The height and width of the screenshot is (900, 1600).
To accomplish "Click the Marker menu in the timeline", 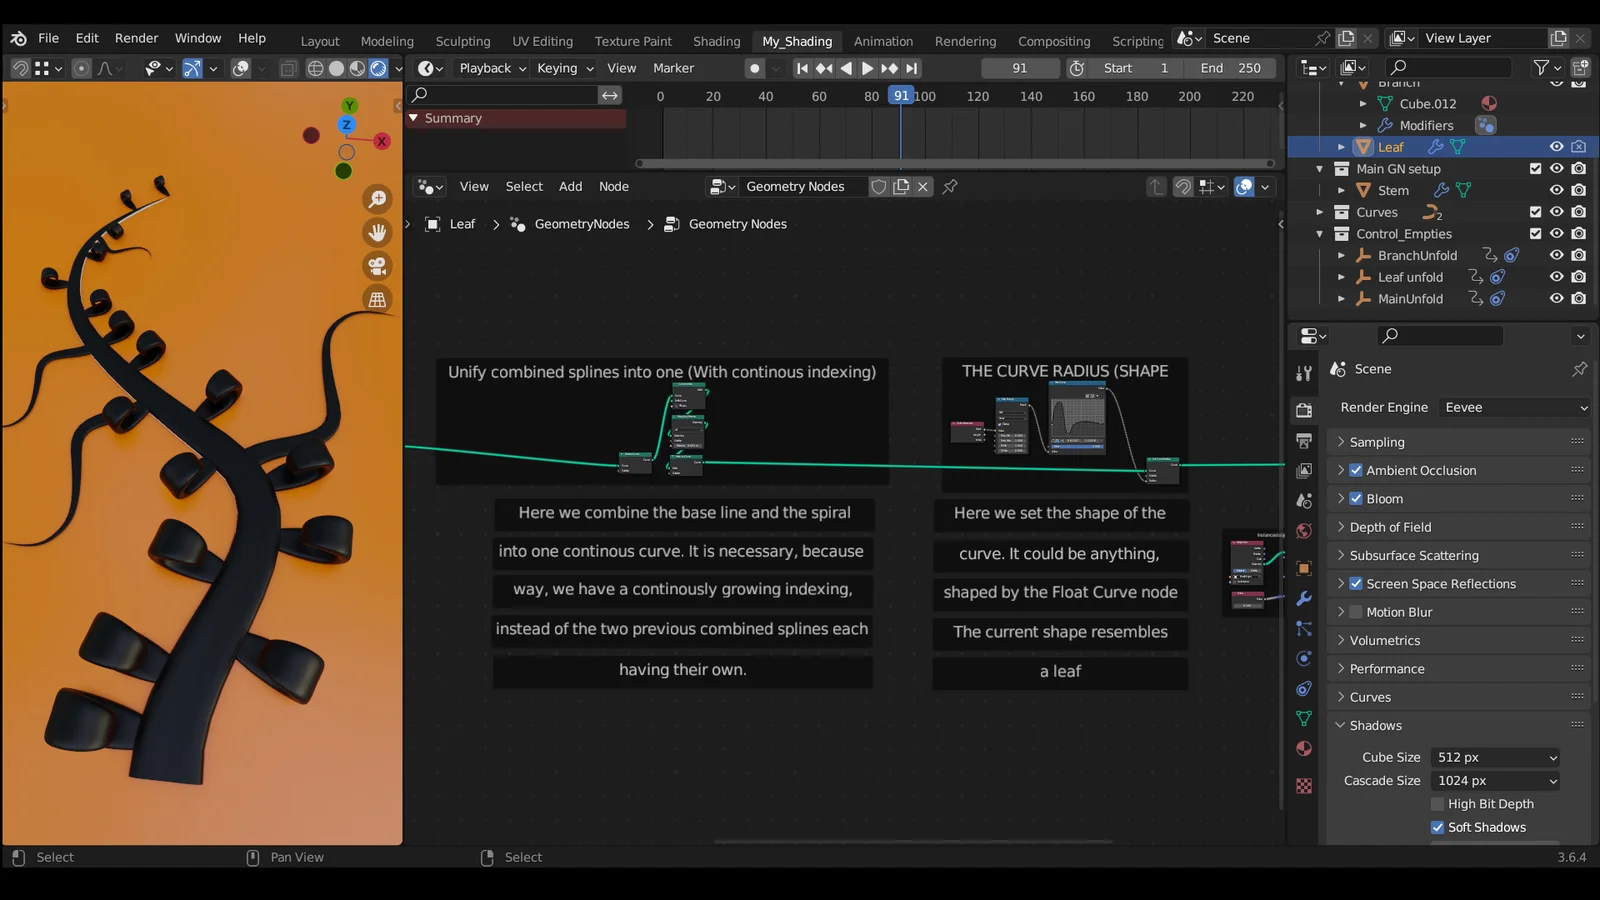I will [673, 68].
